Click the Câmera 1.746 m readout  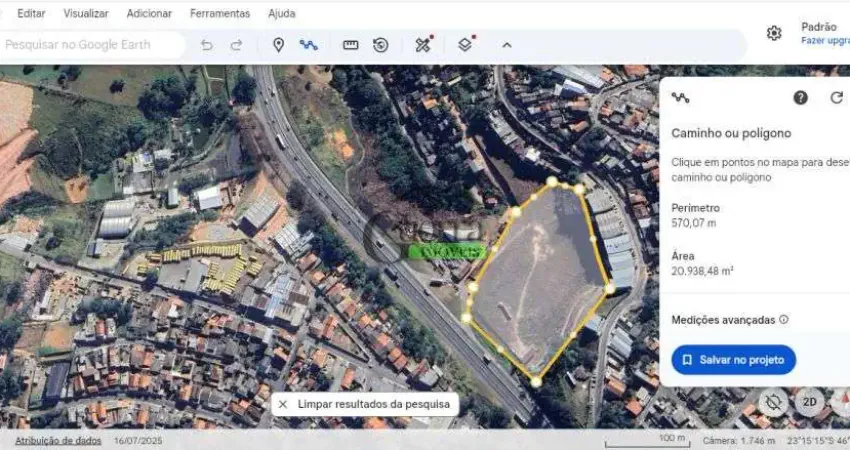[739, 441]
